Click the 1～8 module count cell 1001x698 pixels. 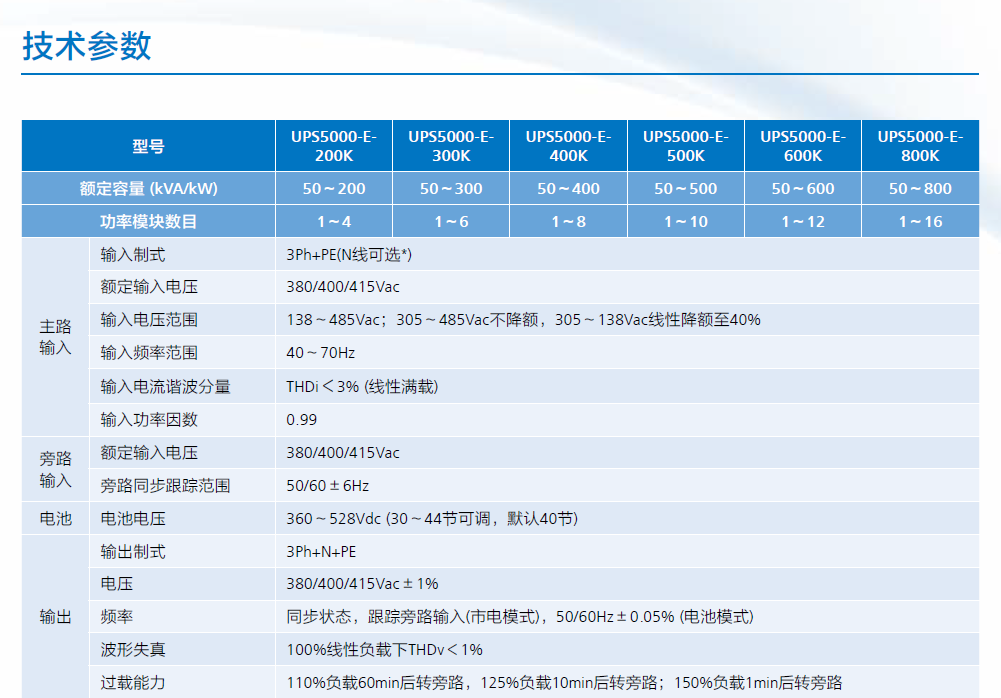pos(568,222)
